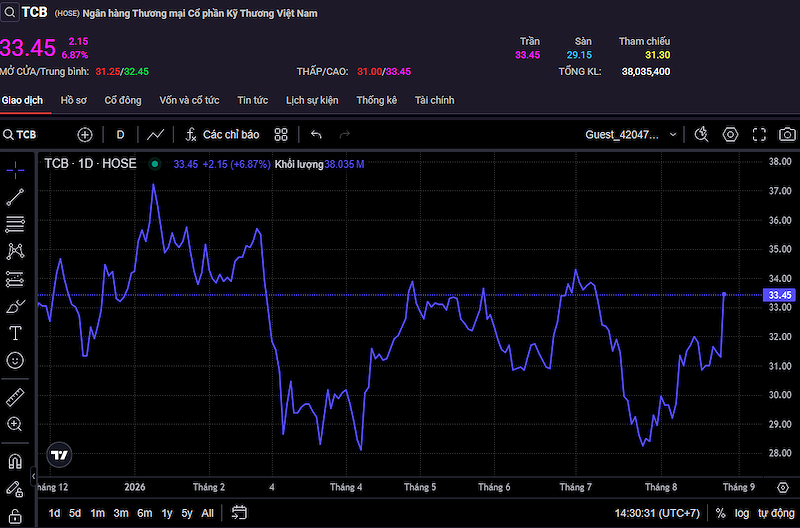The image size is (800, 528).
Task: Toggle percent scale
Action: [x=720, y=513]
